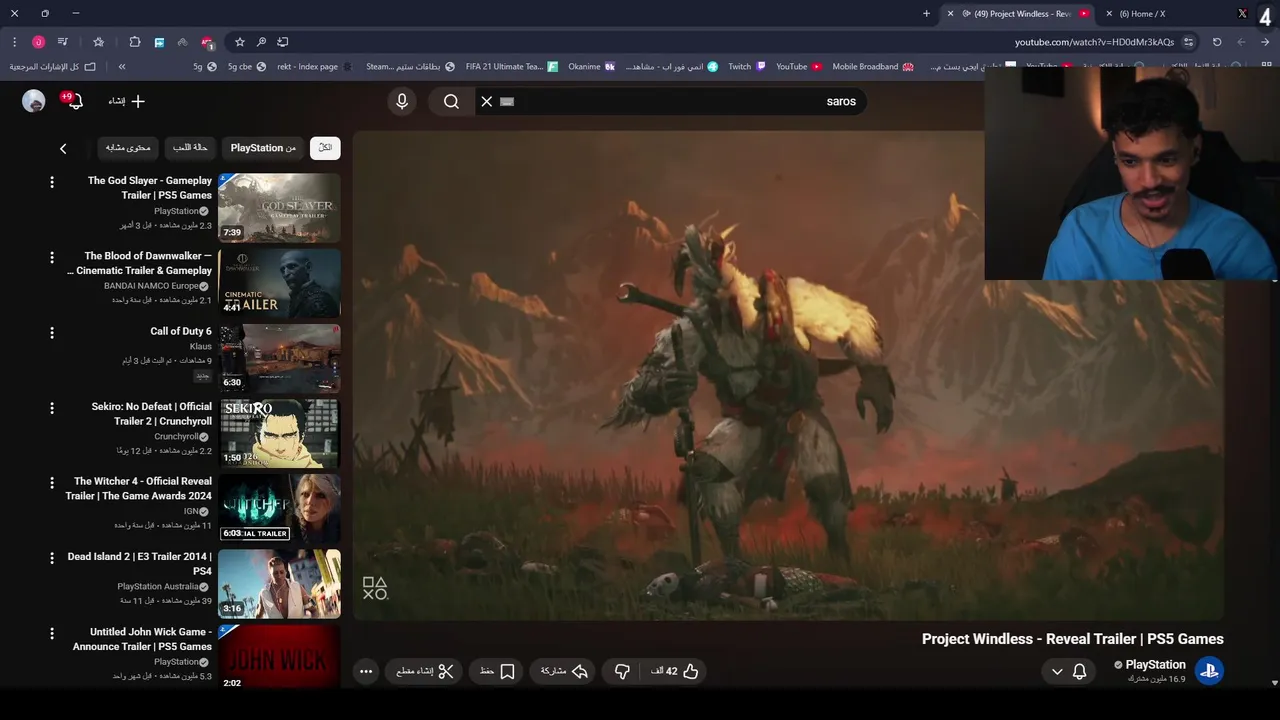Open the browser extensions puzzle icon
1280x720 pixels.
click(x=135, y=42)
